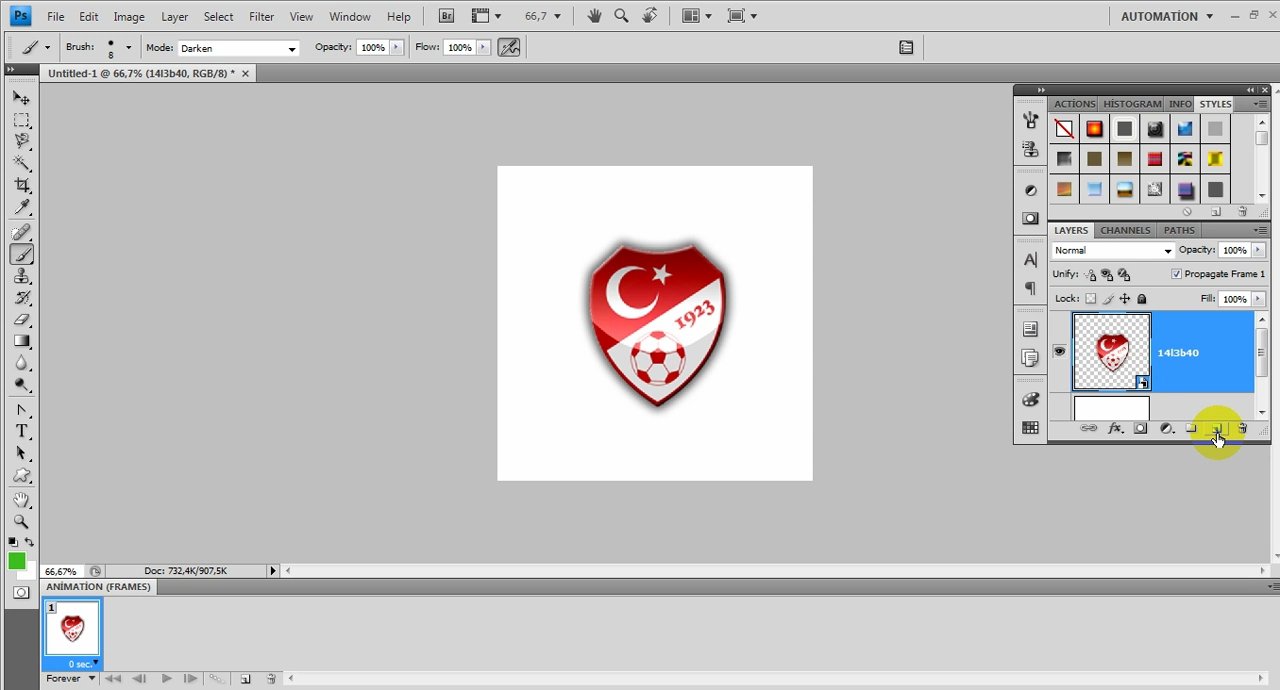Screen dimensions: 1280x690
Task: Select the Move tool
Action: 21,98
